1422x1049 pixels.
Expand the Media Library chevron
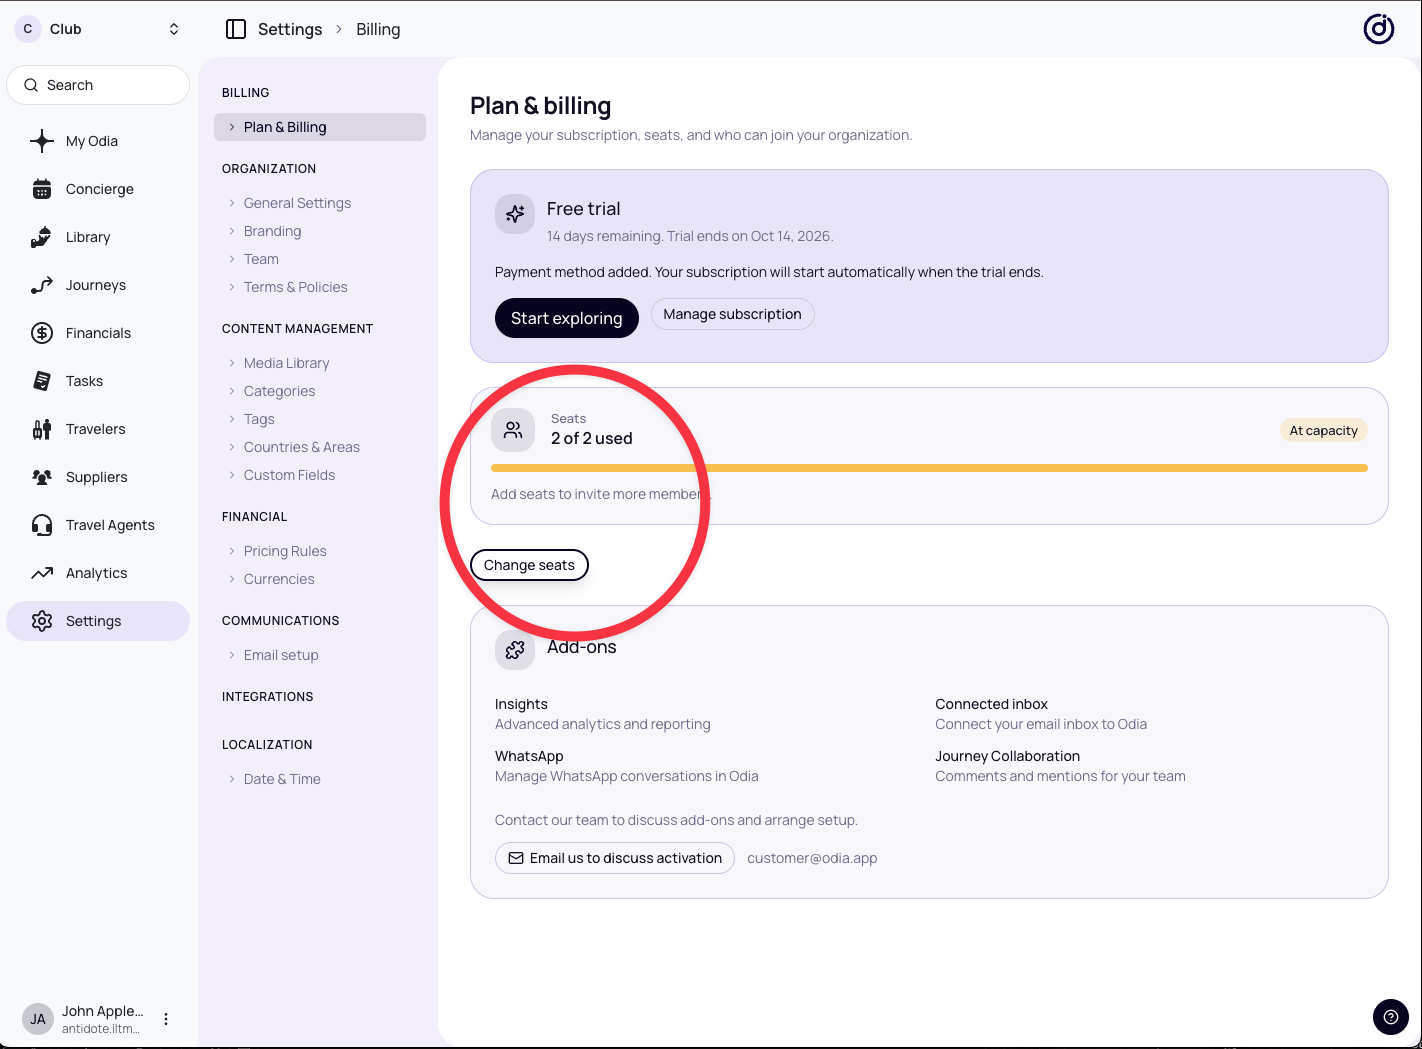232,363
